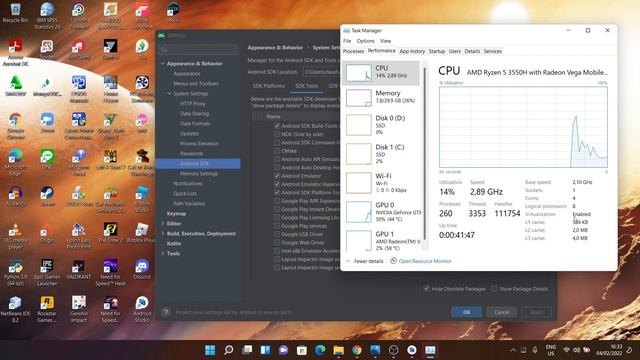Expand the Tools settings node

pos(162,253)
